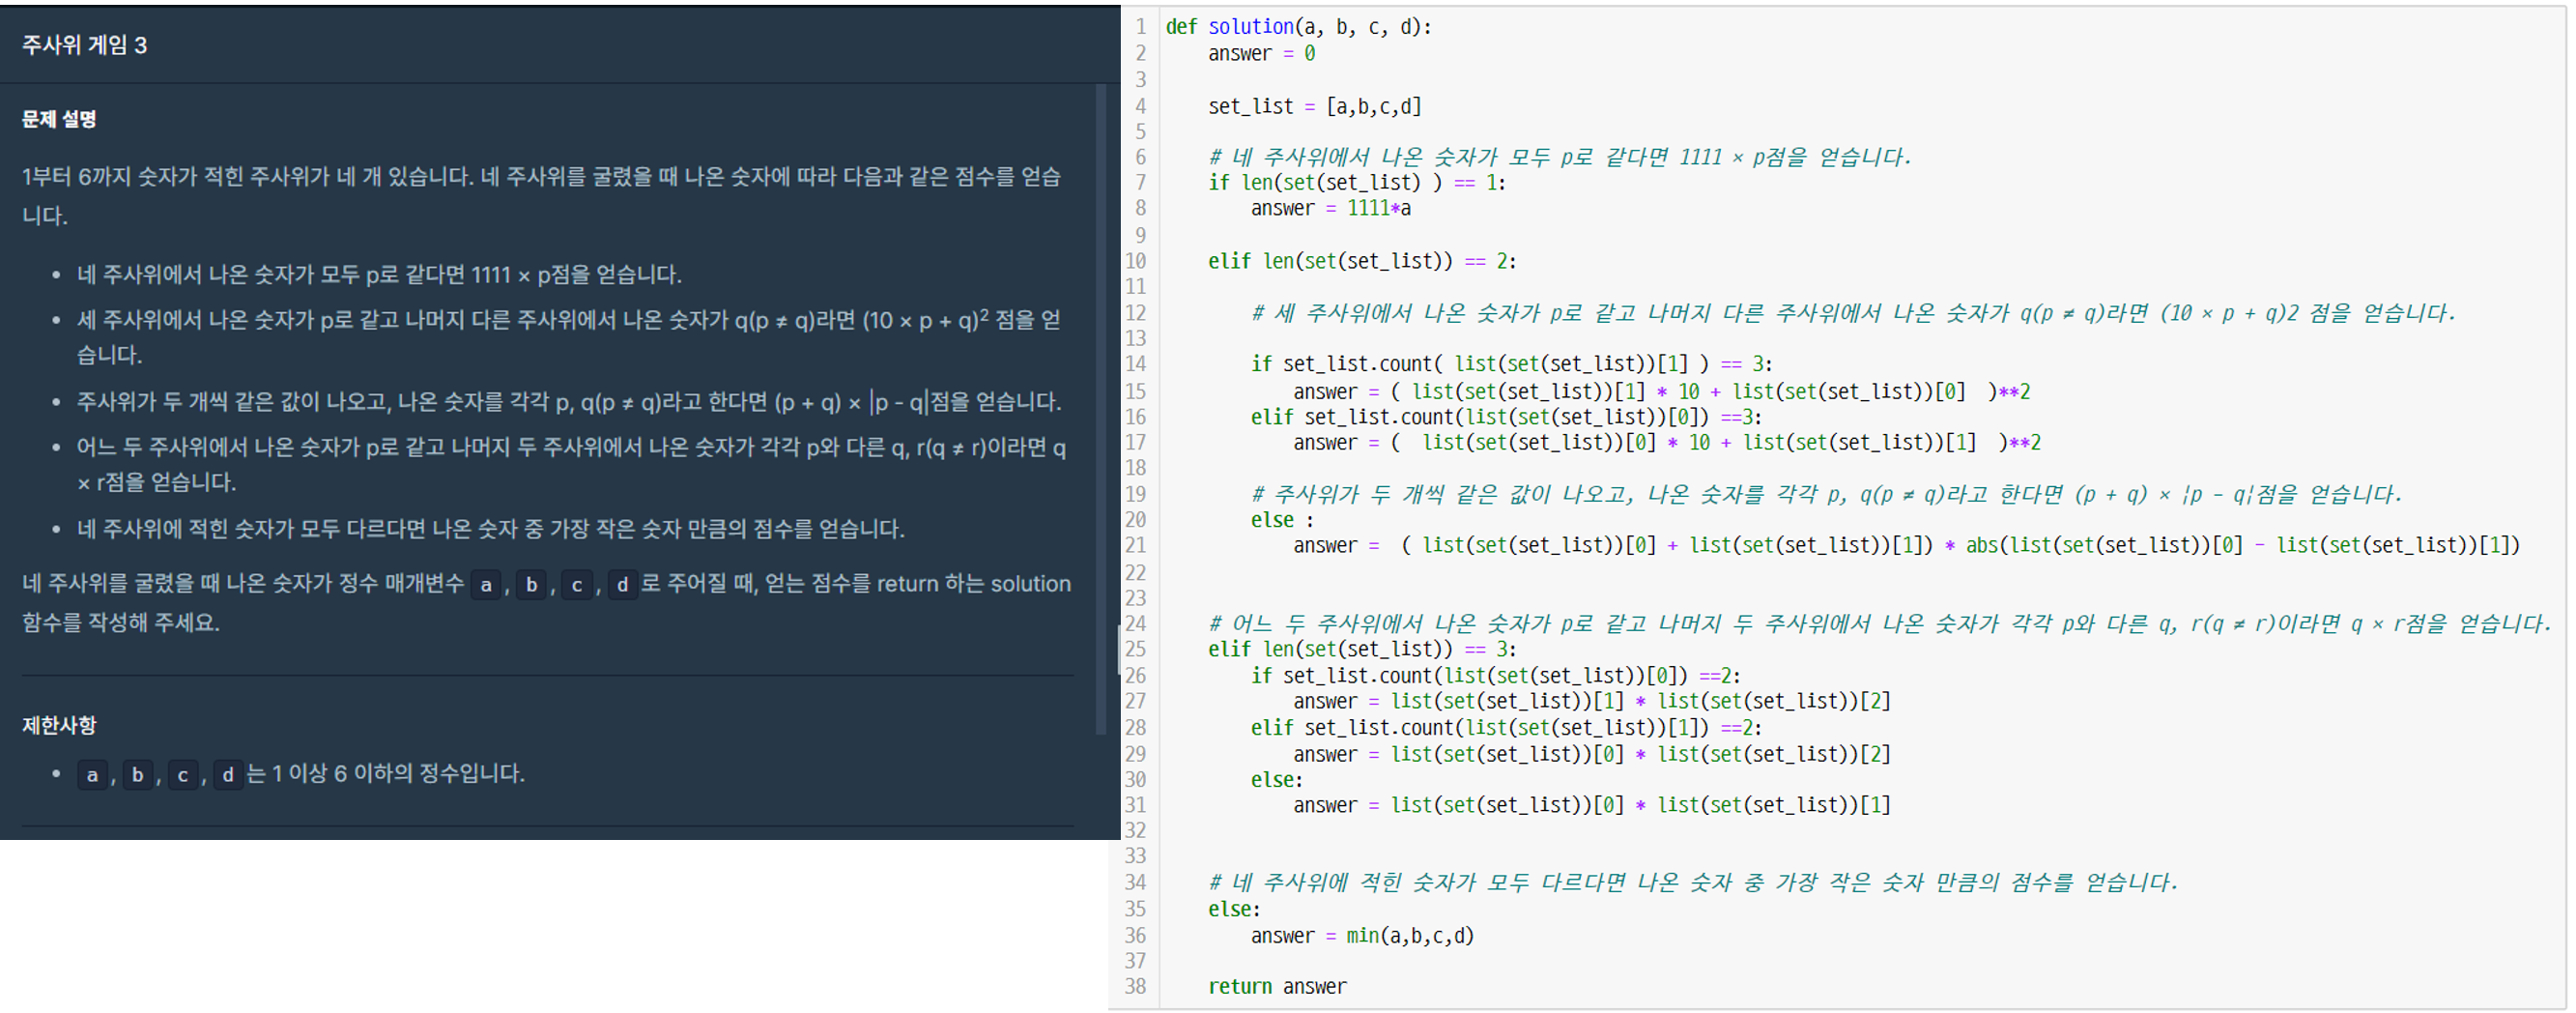
Task: Click the bullet starting '세 주사위에서 나온 숫자가 p로 같고'
Action: (570, 337)
